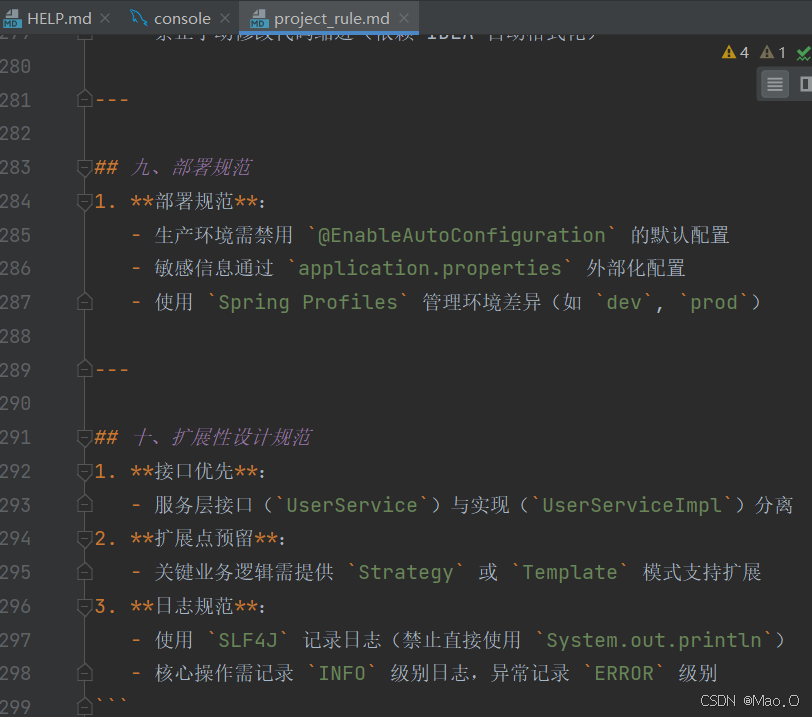Close the console tab
The image size is (812, 717).
[x=225, y=19]
